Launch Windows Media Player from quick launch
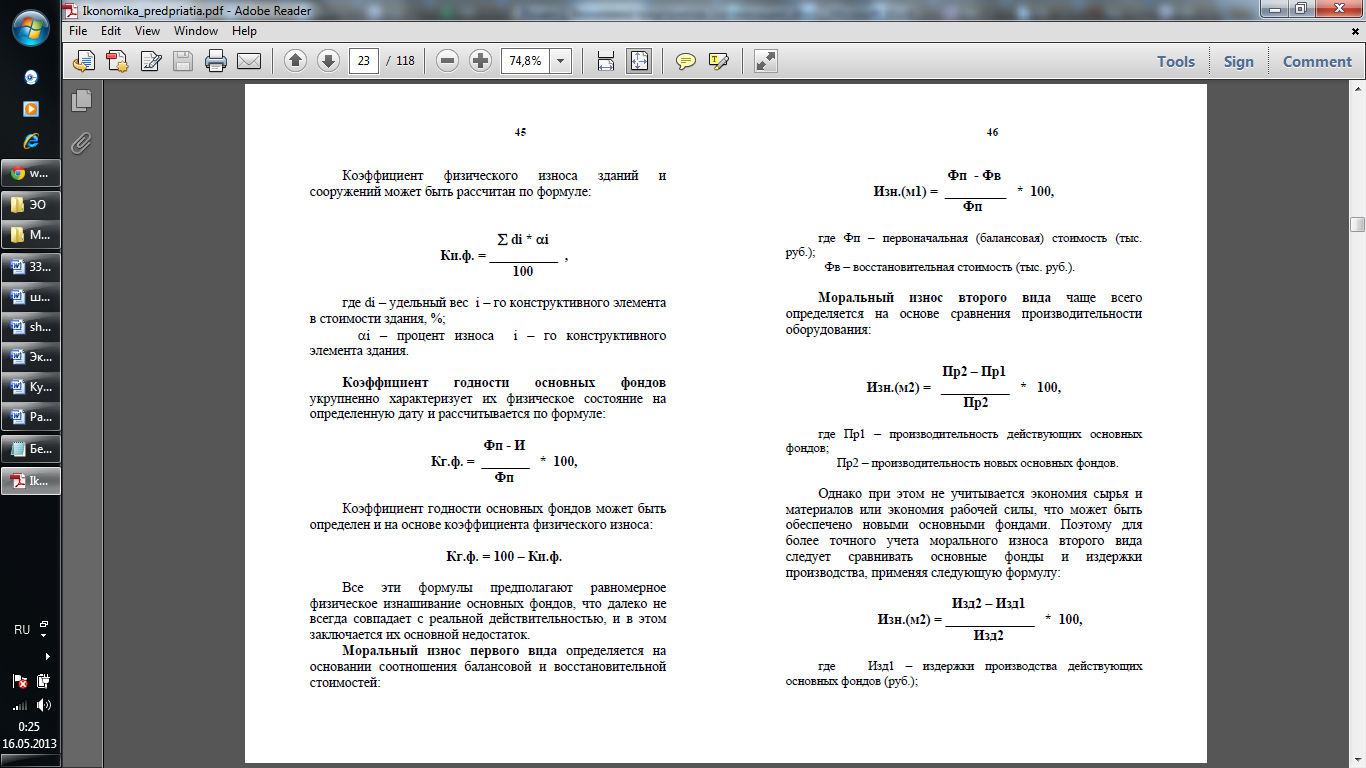Screen dimensions: 1366x768 click(x=31, y=109)
